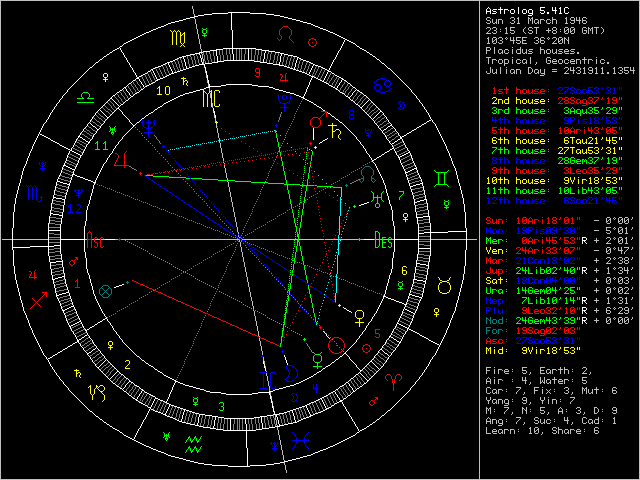Click the 'Learn: 10, Share: 6' line

tap(542, 431)
